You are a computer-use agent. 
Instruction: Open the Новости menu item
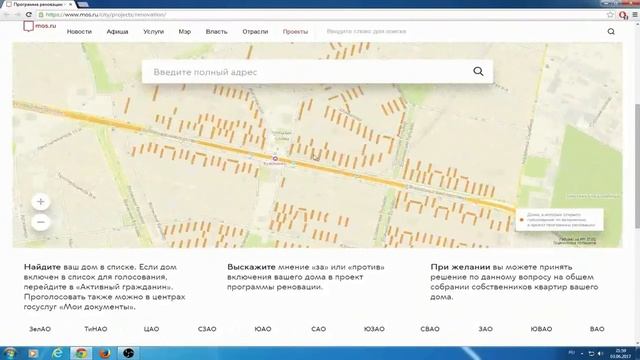coord(79,31)
